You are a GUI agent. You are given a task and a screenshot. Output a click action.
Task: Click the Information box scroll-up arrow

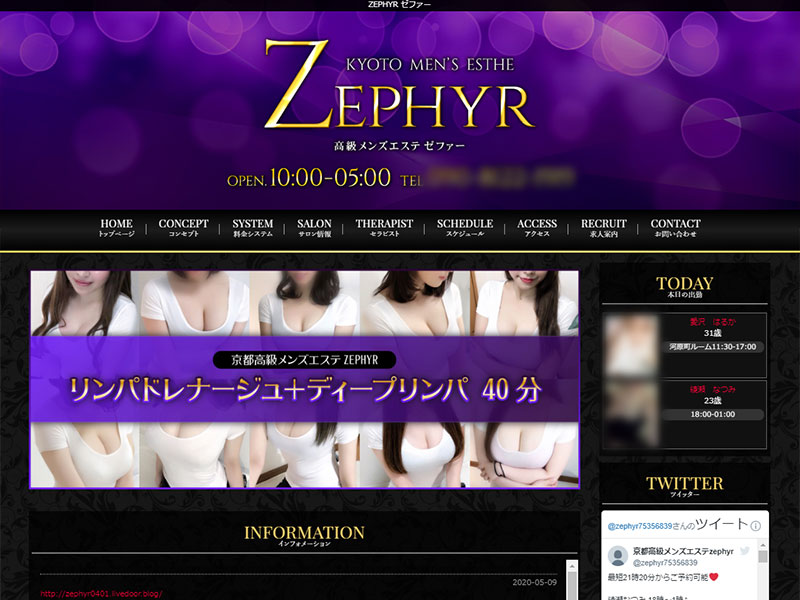point(572,567)
